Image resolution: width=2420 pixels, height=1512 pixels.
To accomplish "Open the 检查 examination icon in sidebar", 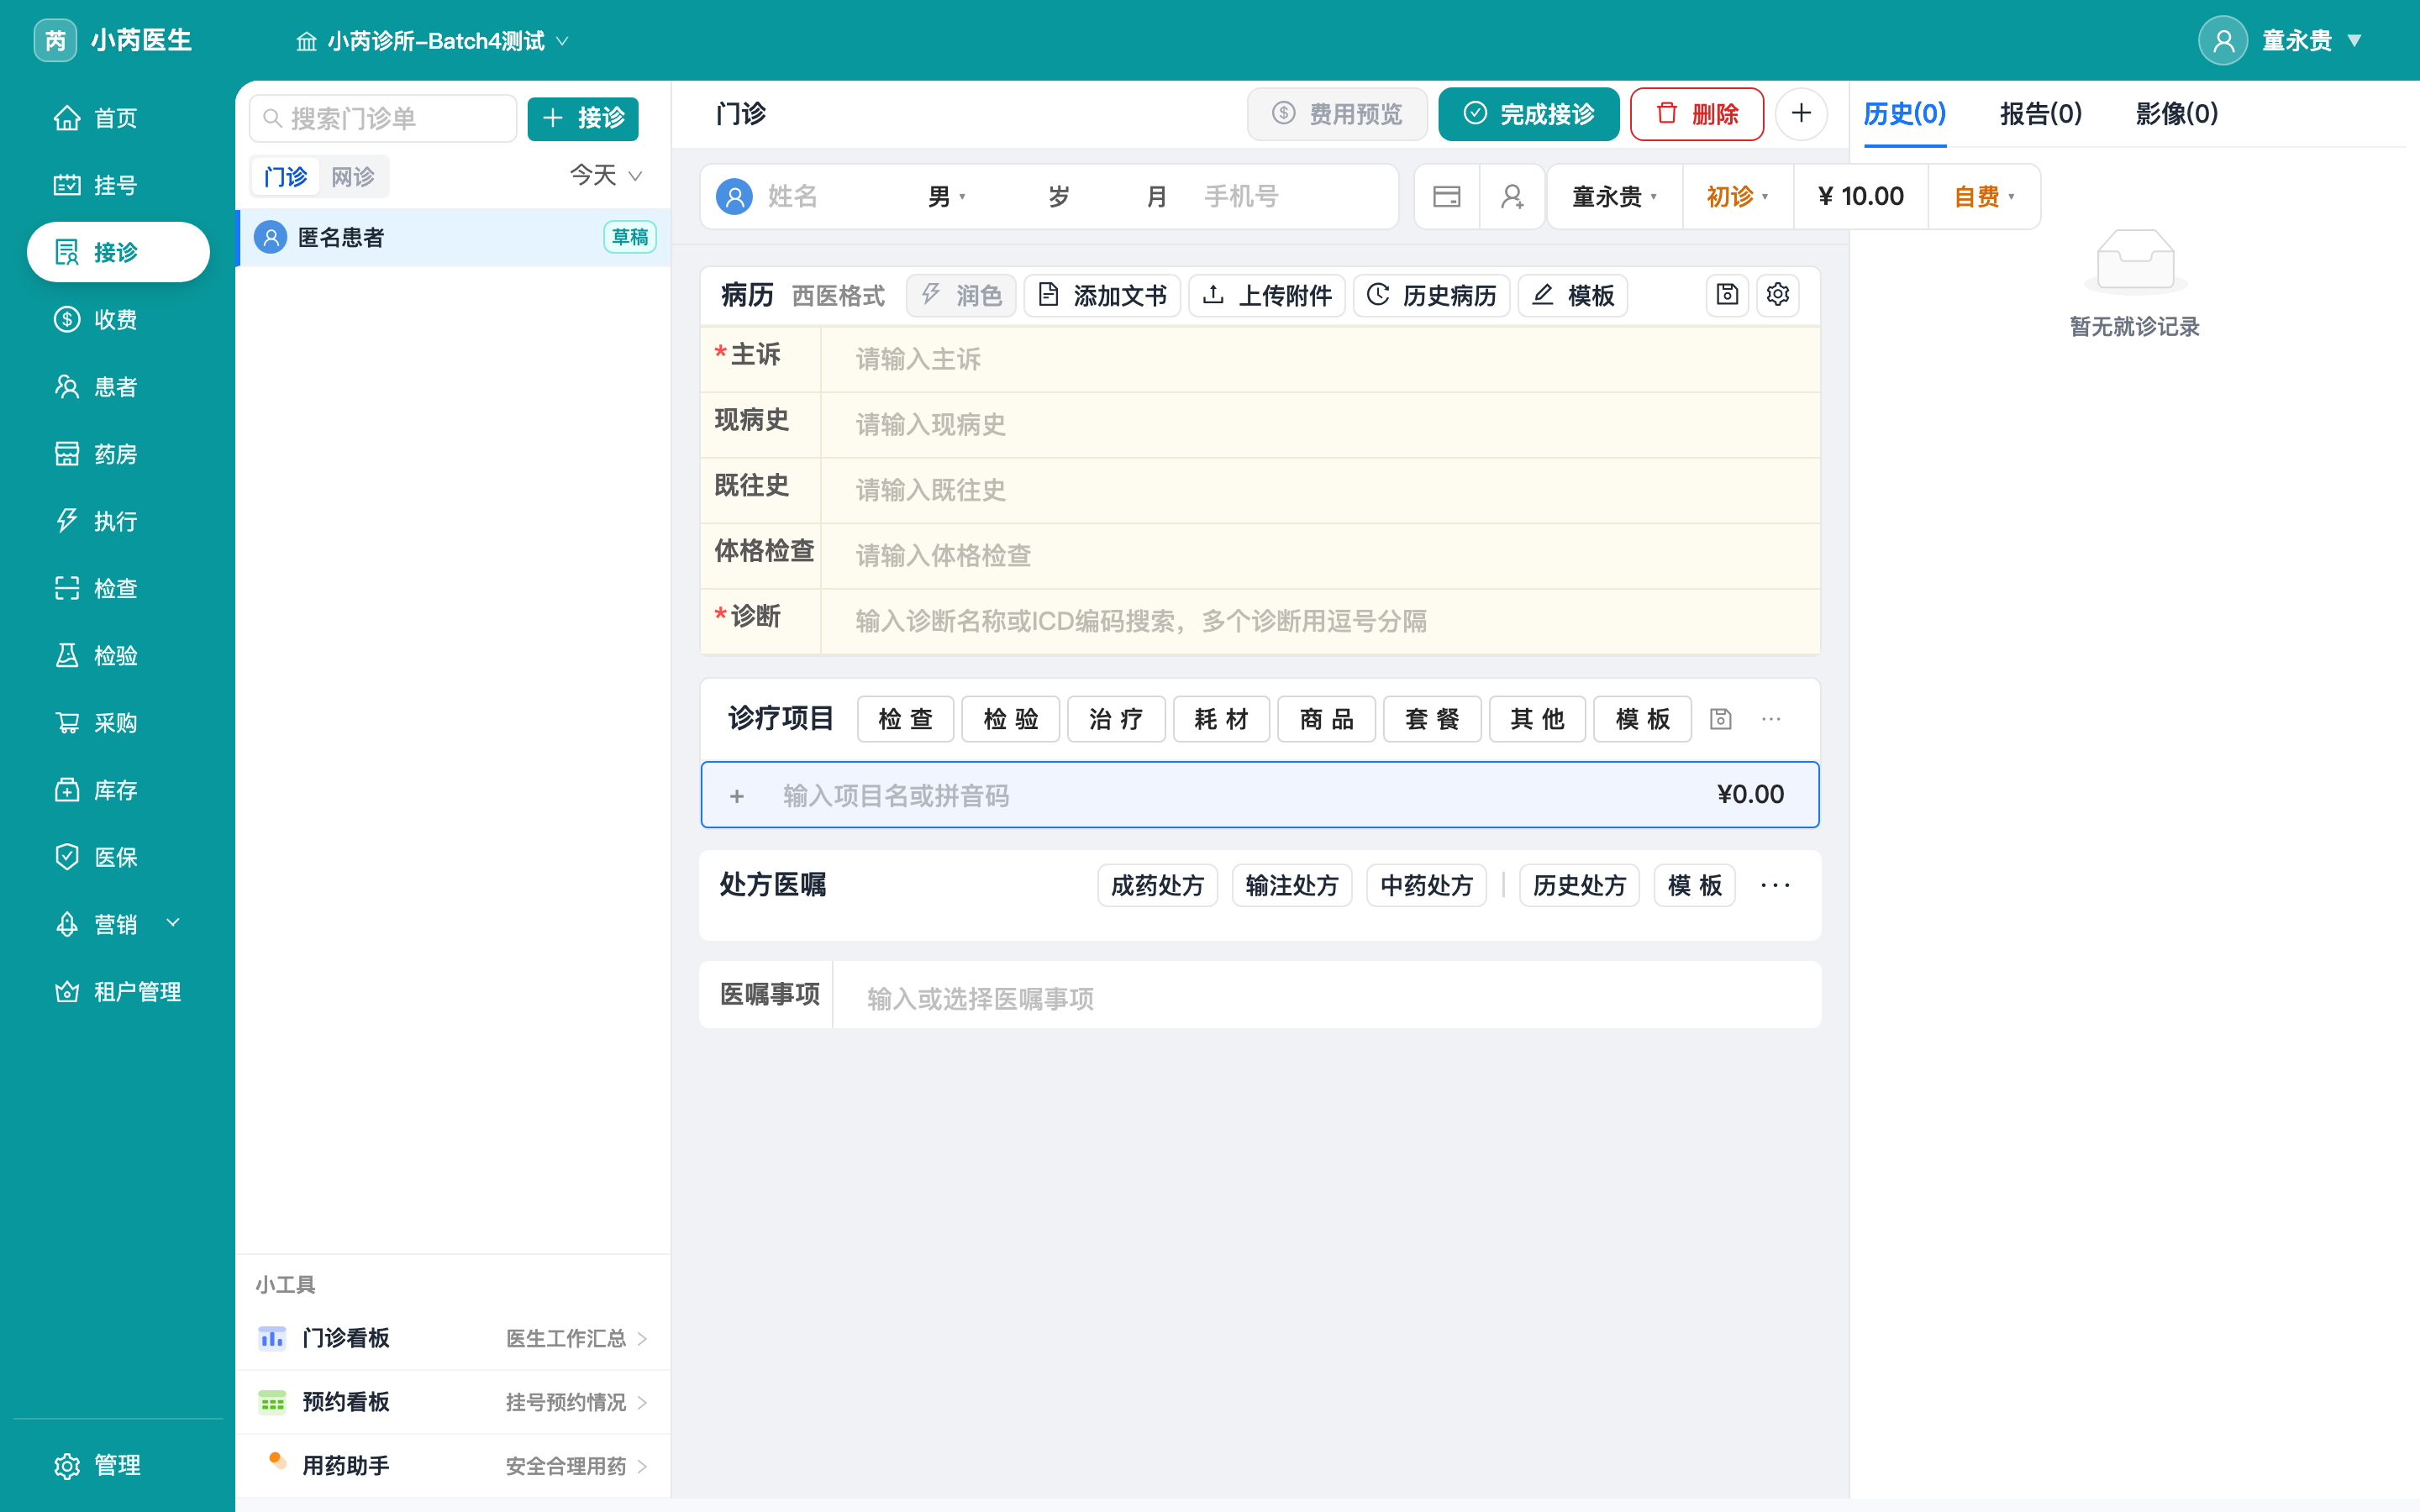I will 67,588.
